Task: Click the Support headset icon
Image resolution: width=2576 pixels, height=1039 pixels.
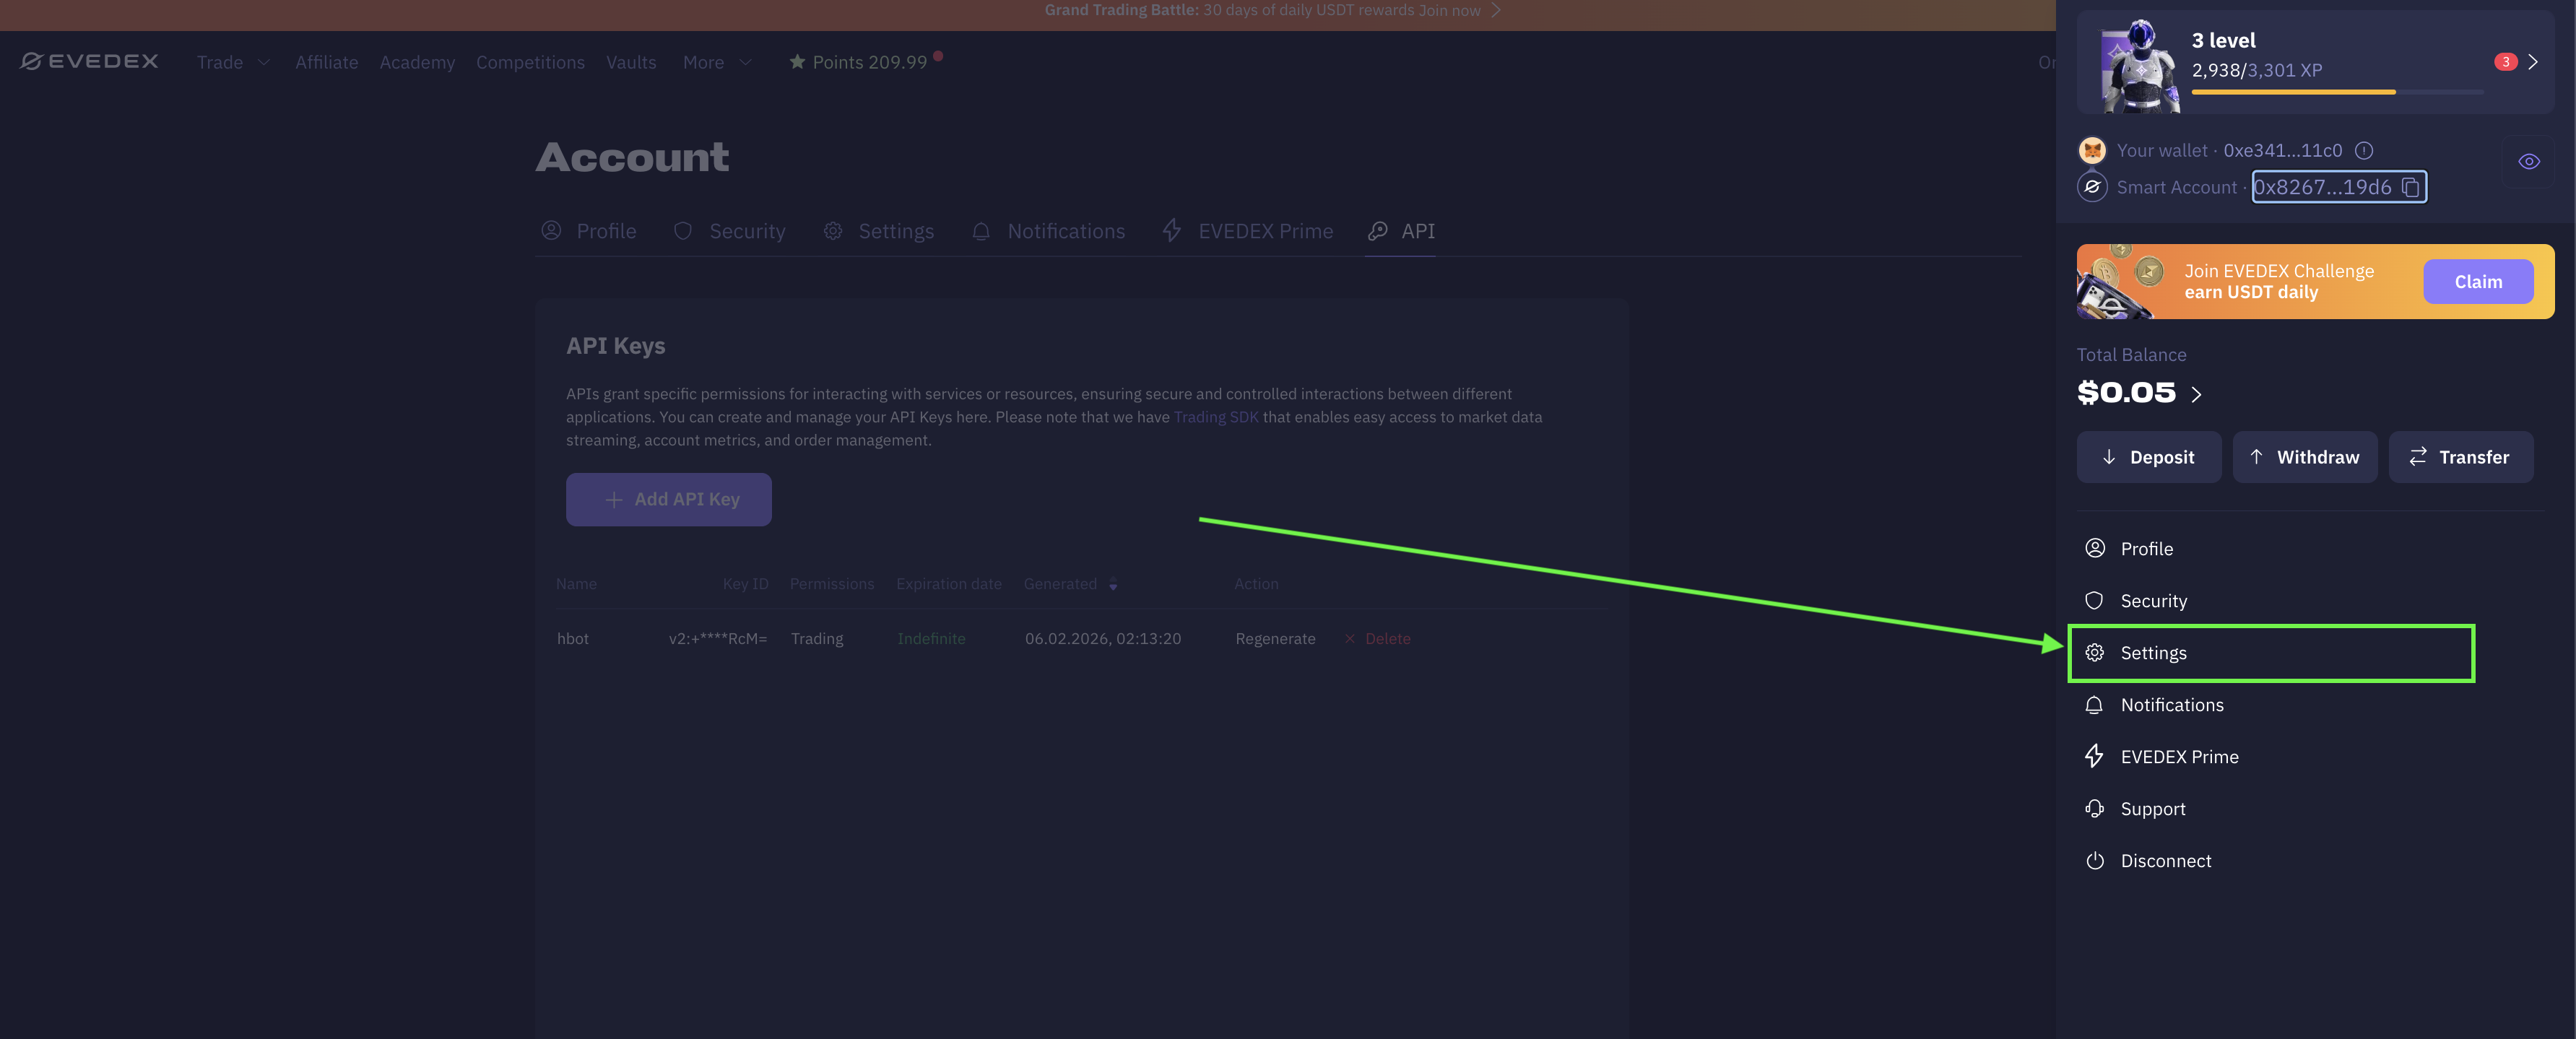Action: coord(2095,809)
